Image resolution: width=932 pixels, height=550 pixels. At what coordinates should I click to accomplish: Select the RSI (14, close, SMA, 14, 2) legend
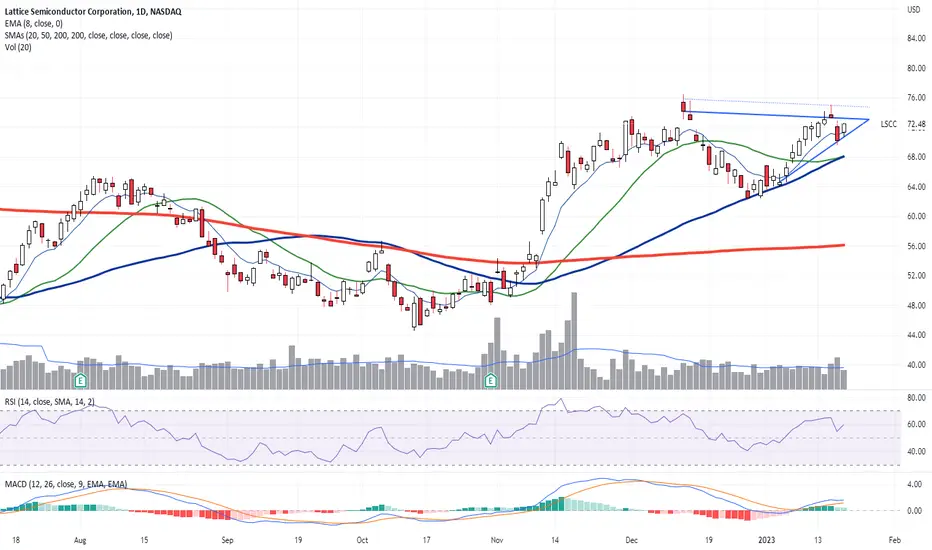(49, 402)
